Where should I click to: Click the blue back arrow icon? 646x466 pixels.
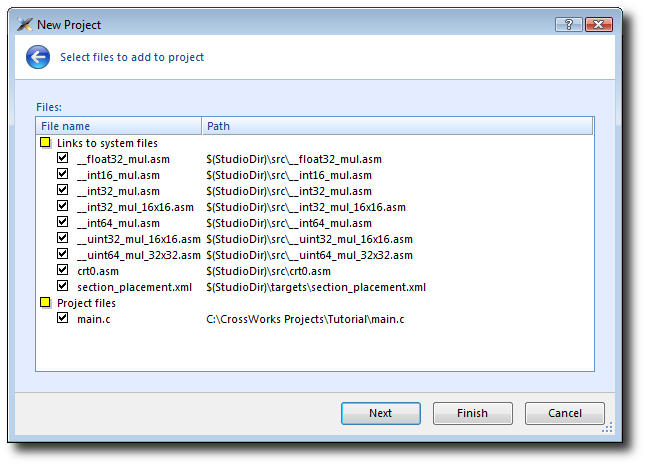tap(38, 58)
